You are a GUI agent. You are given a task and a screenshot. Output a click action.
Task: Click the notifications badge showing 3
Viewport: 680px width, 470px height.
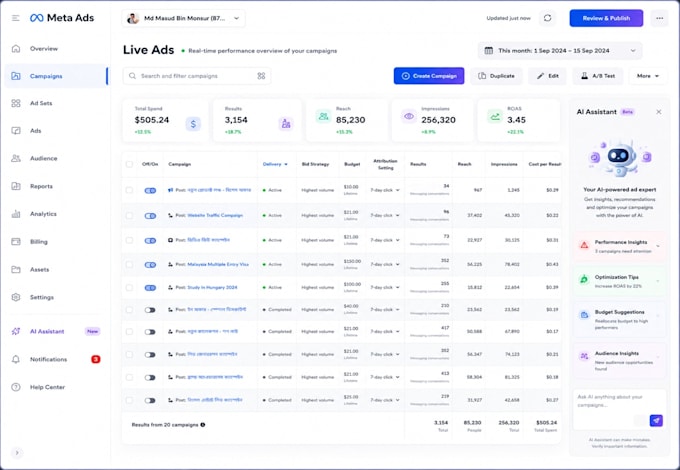pos(95,359)
